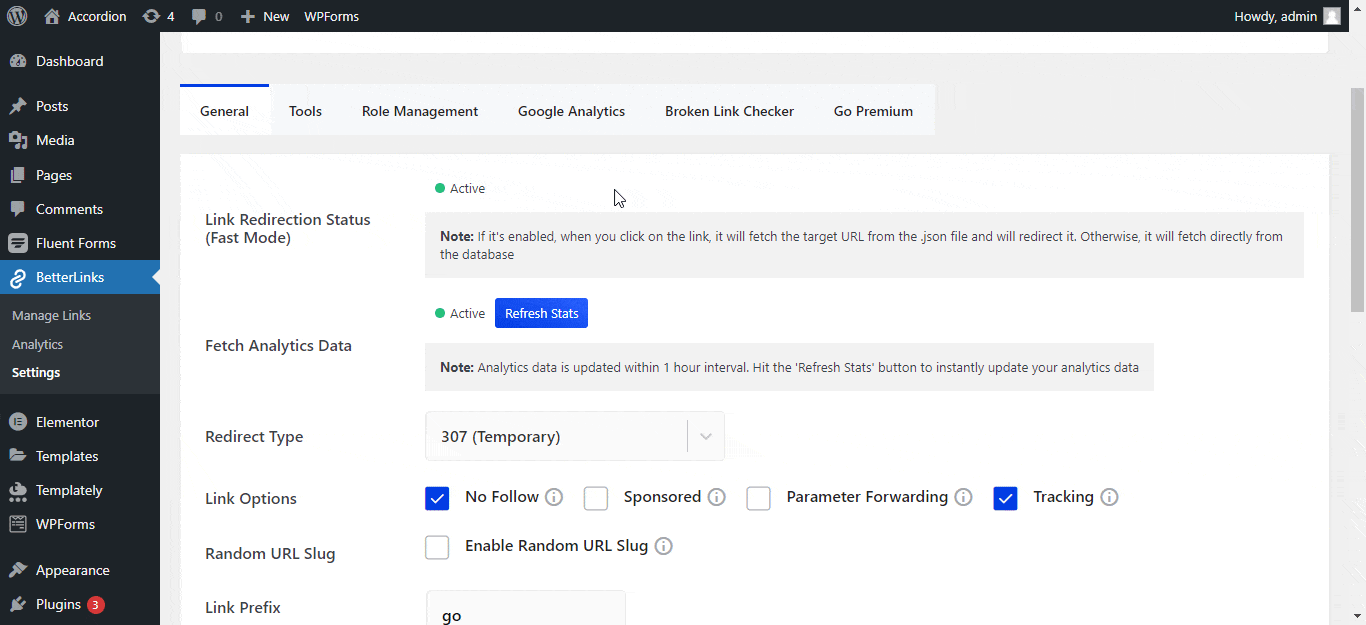Screen dimensions: 1366x625
Task: Click the New menu in admin bar
Action: click(x=265, y=16)
